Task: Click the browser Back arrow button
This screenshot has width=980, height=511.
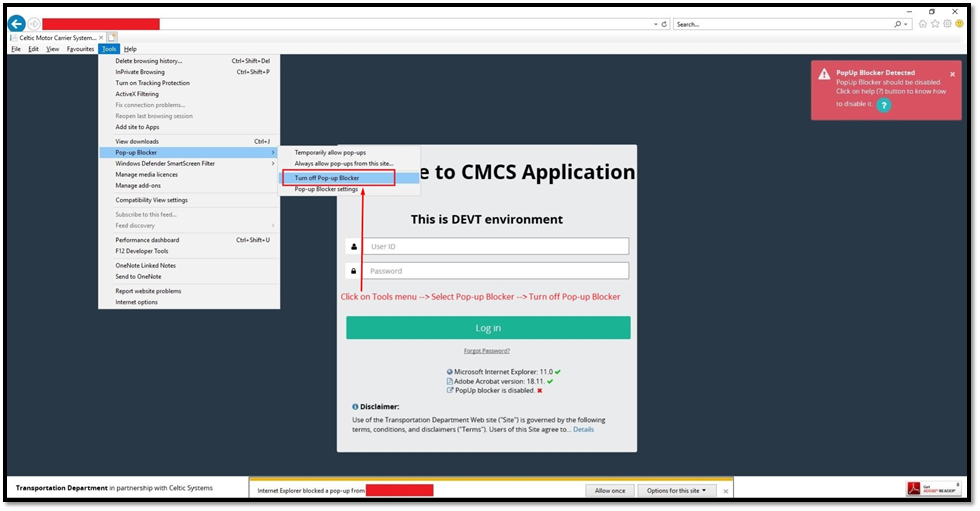Action: [x=16, y=23]
